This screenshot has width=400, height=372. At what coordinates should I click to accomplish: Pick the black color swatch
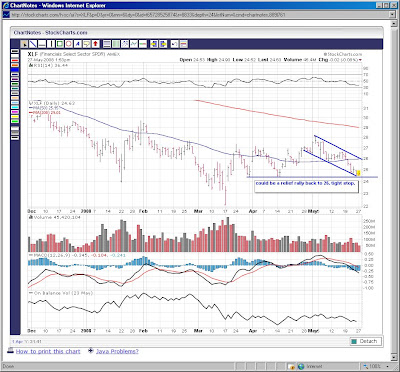pyautogui.click(x=15, y=51)
